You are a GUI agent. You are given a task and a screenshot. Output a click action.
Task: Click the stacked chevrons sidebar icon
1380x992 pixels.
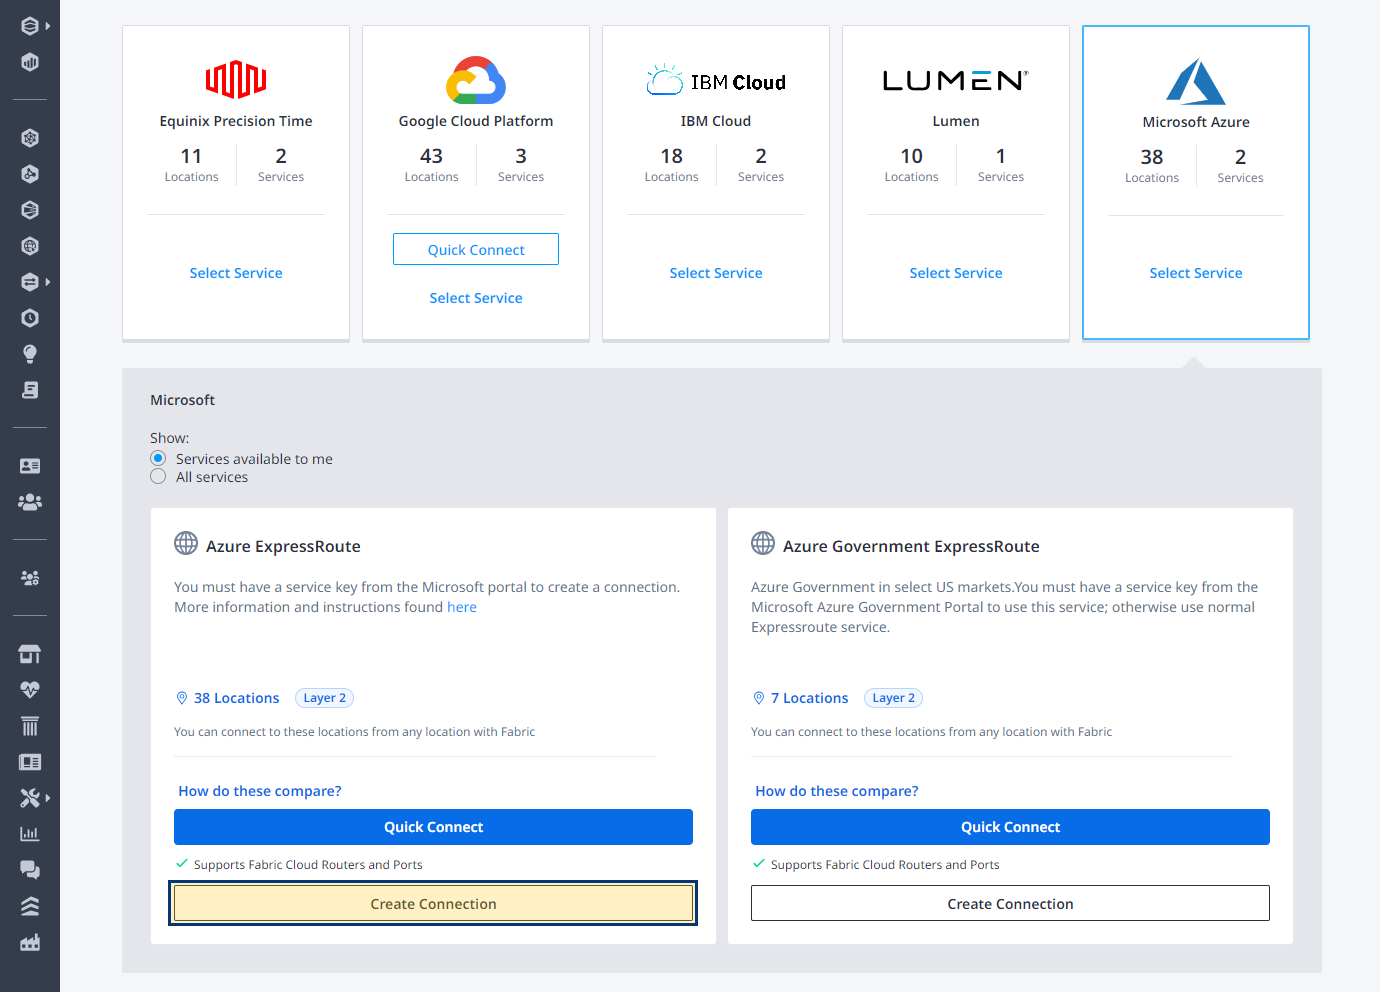click(x=30, y=906)
